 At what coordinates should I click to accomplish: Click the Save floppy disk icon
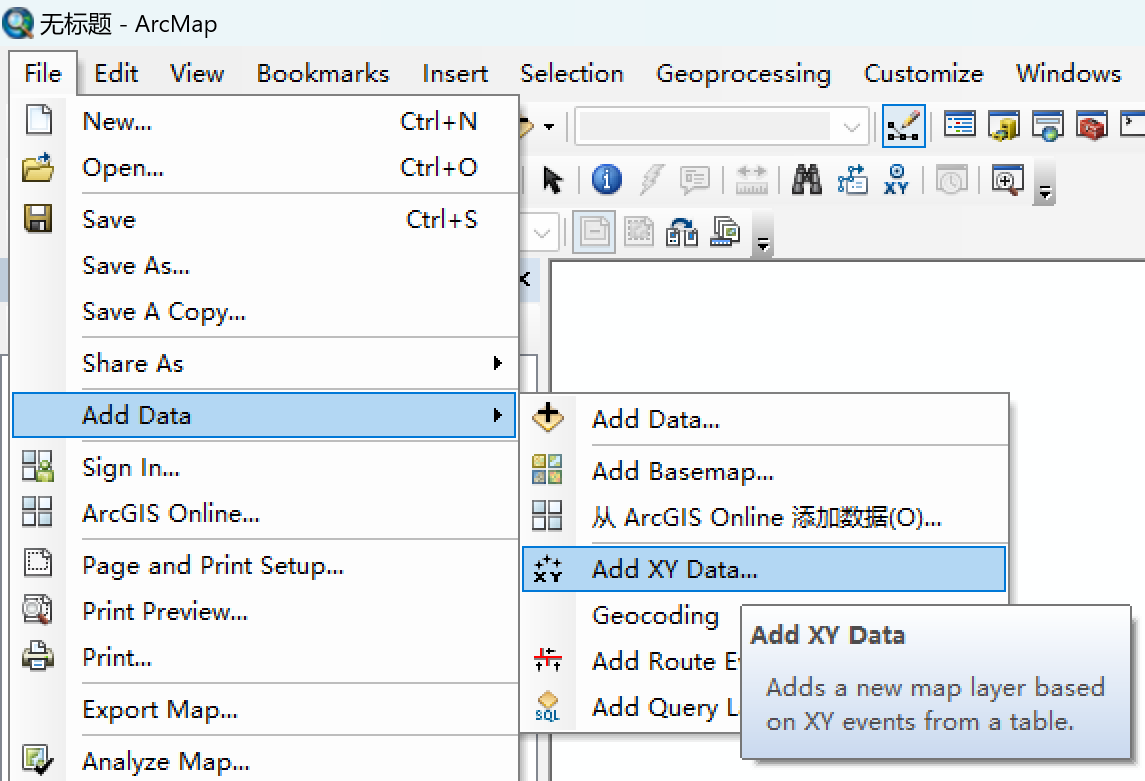coord(38,218)
